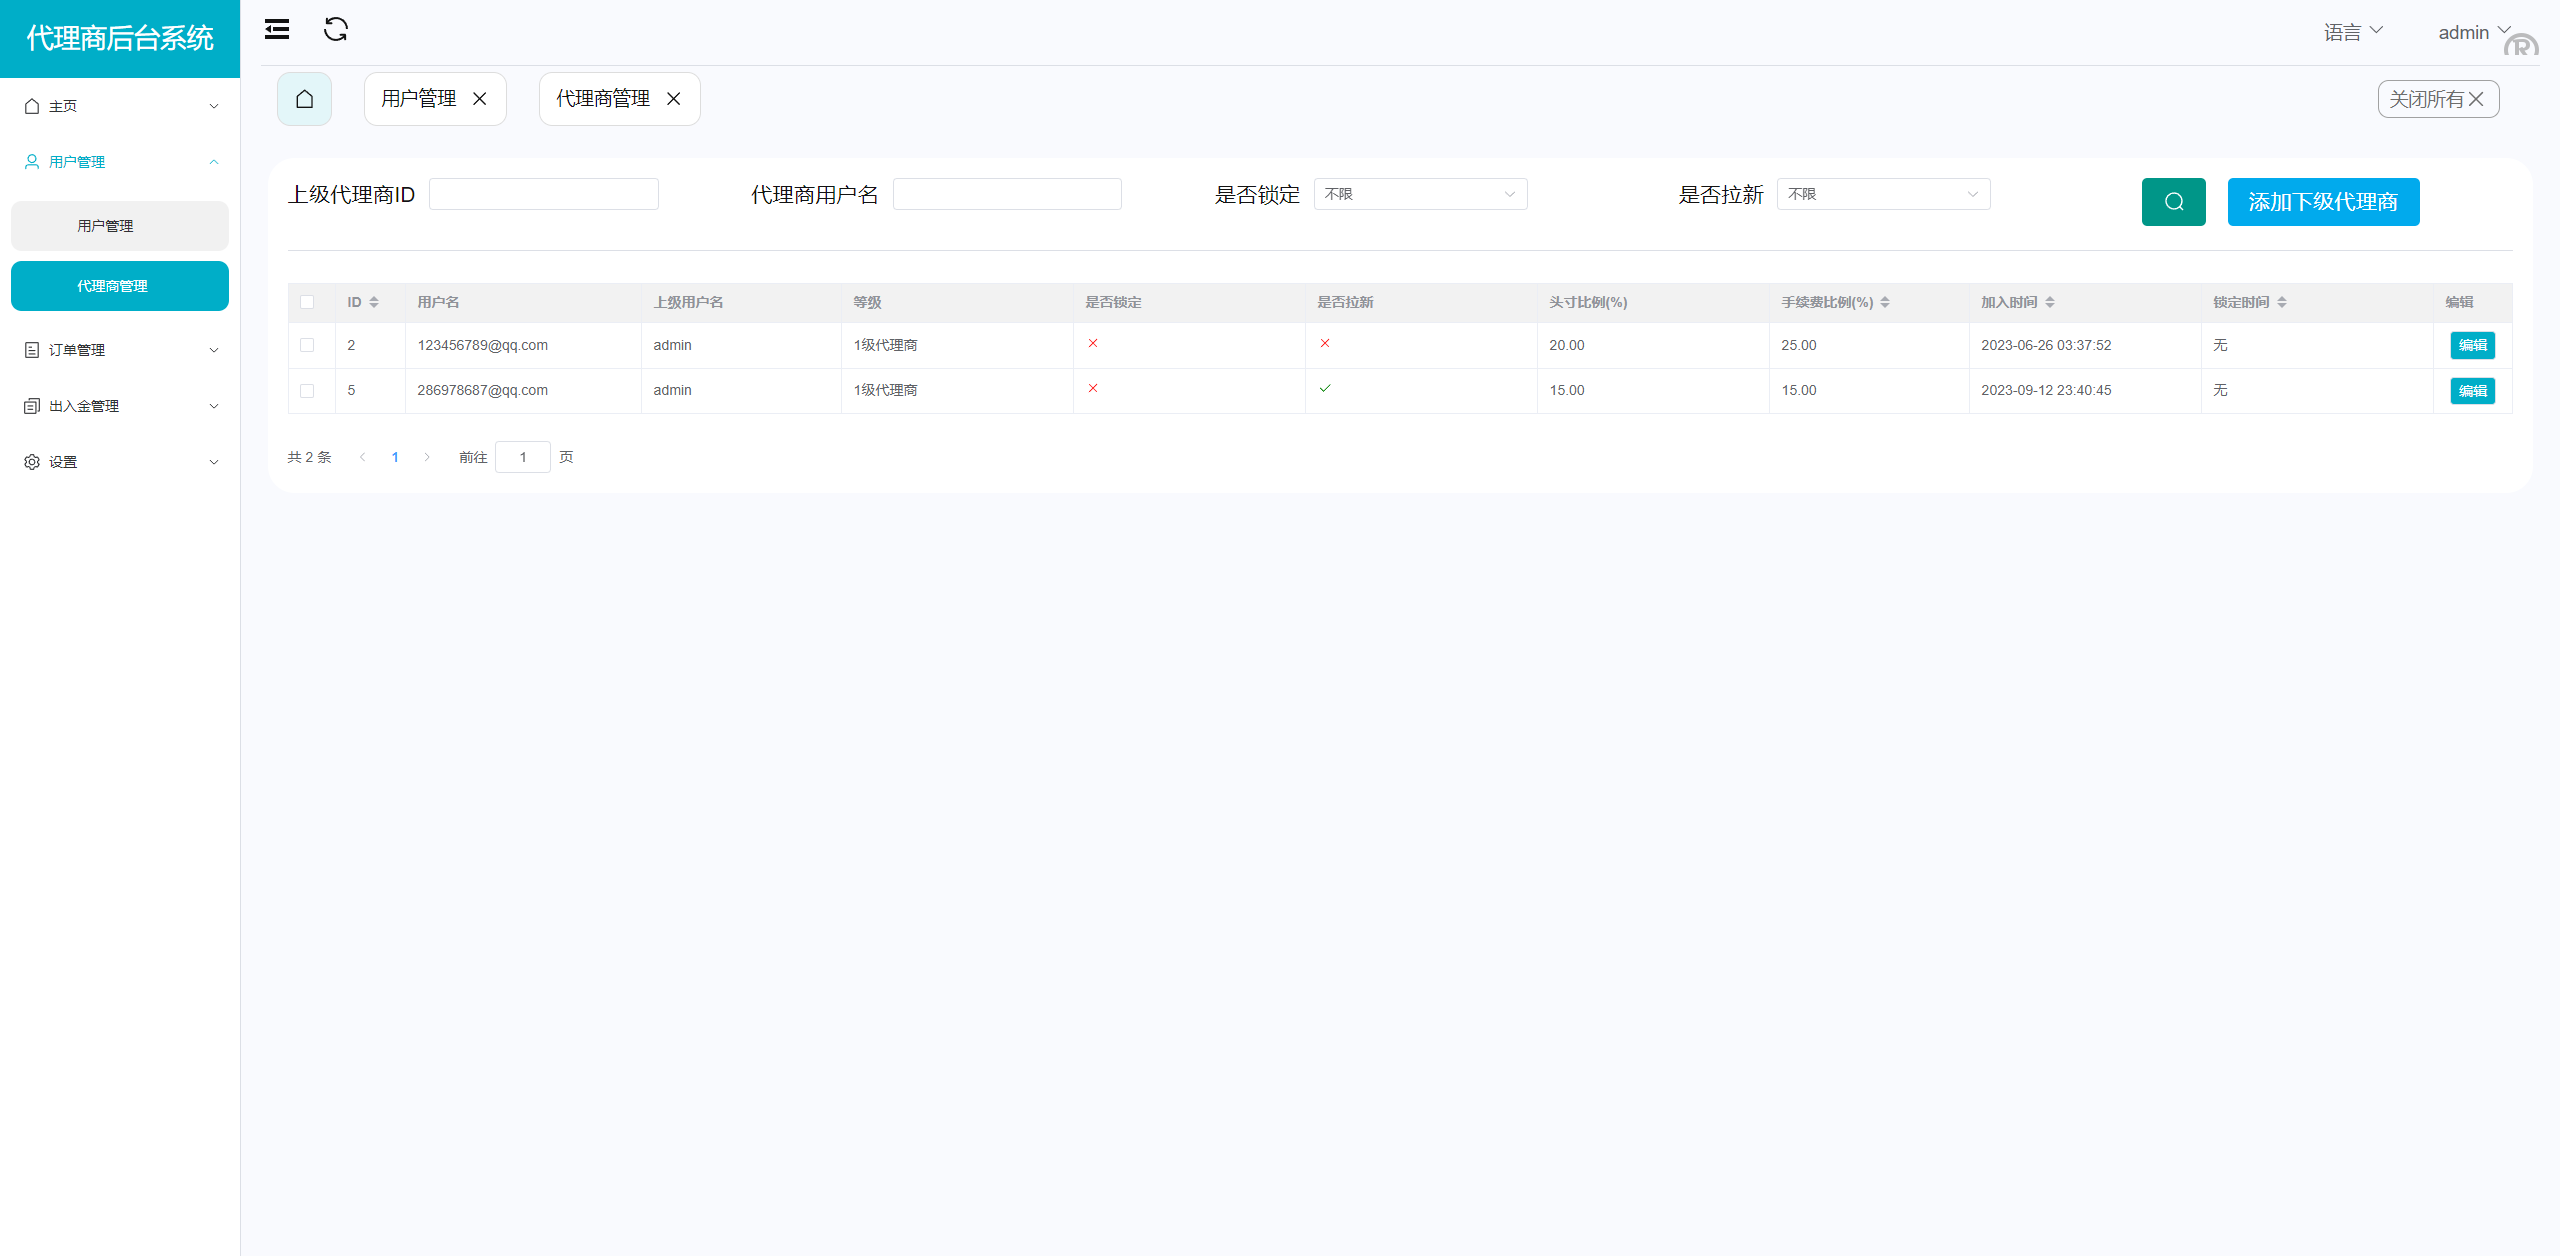Click the home tab icon
The width and height of the screenshot is (2560, 1256).
click(303, 99)
